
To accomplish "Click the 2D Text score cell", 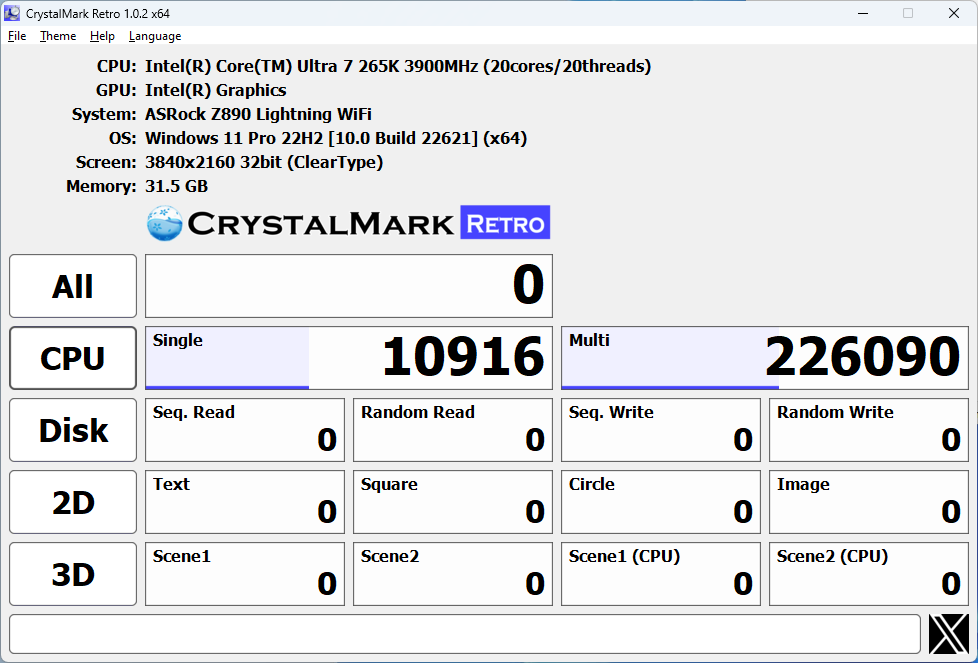I will click(x=244, y=502).
